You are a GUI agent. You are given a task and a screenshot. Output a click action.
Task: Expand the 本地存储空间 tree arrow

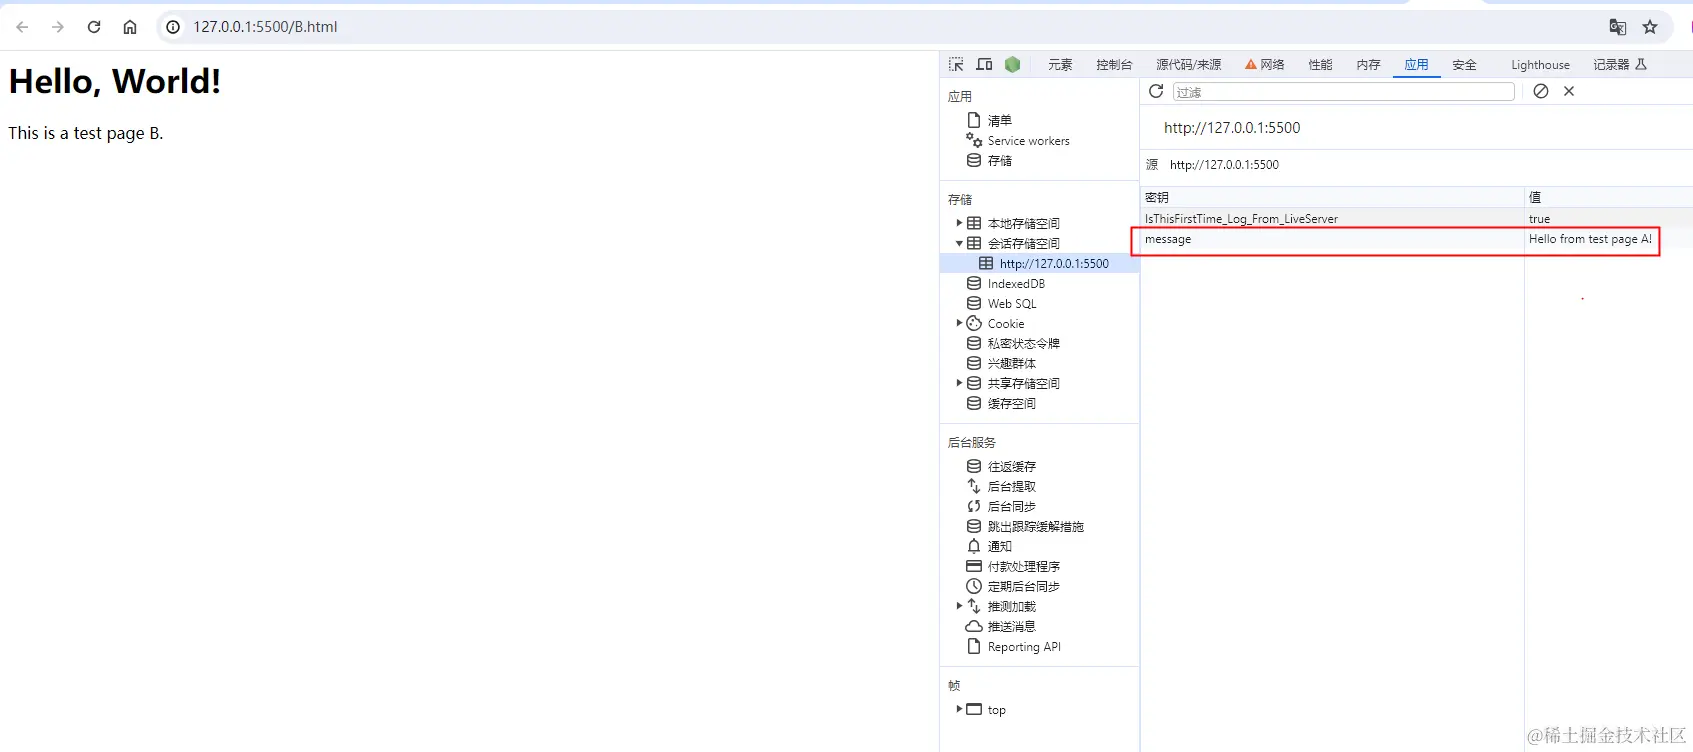959,223
